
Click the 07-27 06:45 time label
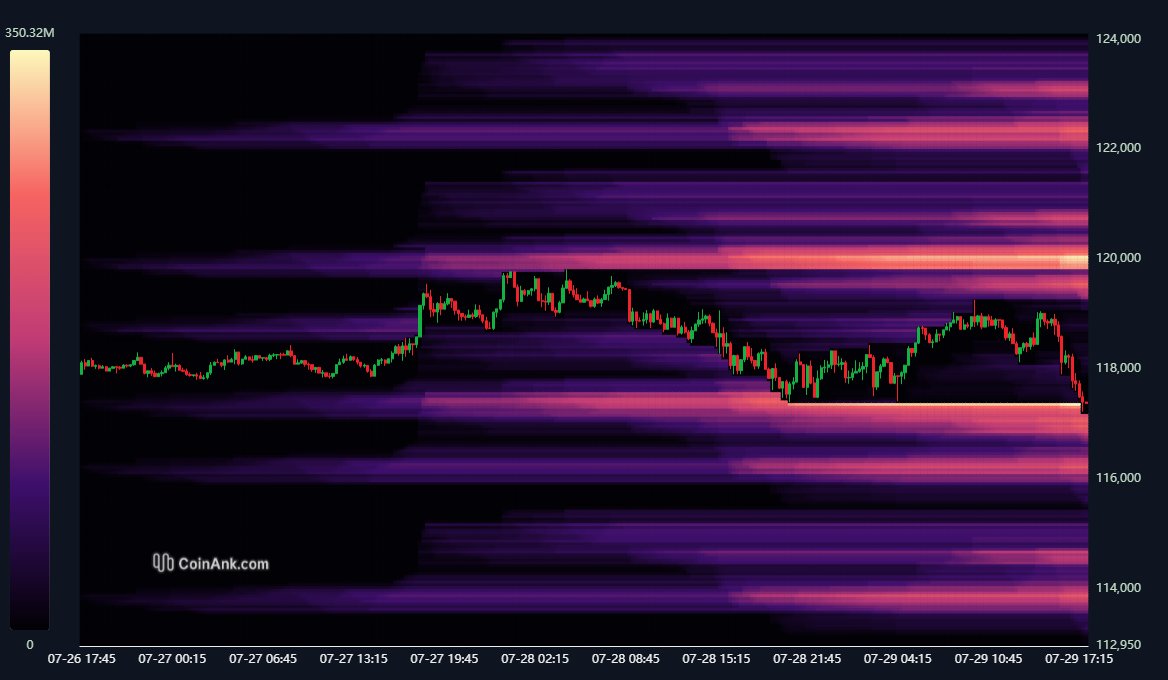(263, 659)
